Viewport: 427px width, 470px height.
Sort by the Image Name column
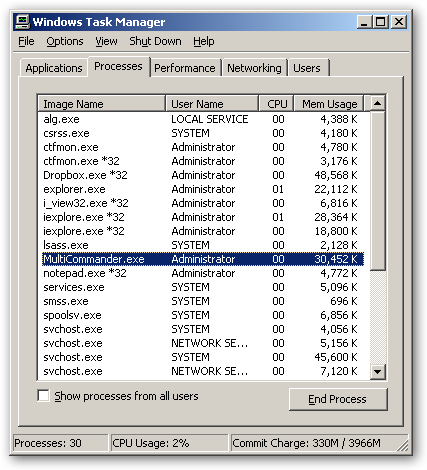tap(102, 104)
